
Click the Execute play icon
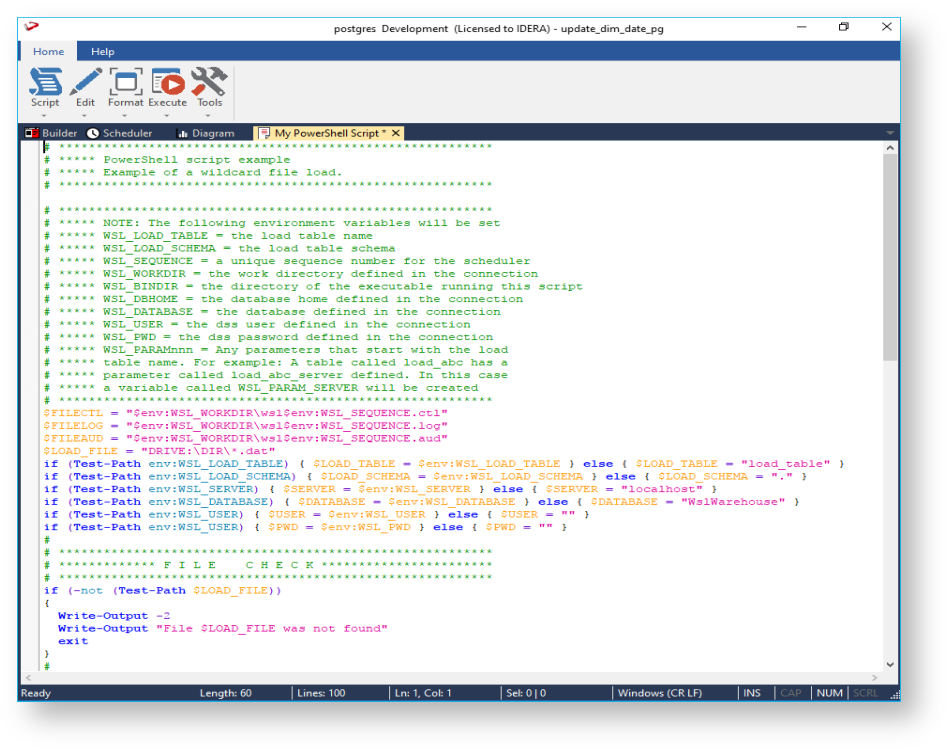tap(168, 82)
